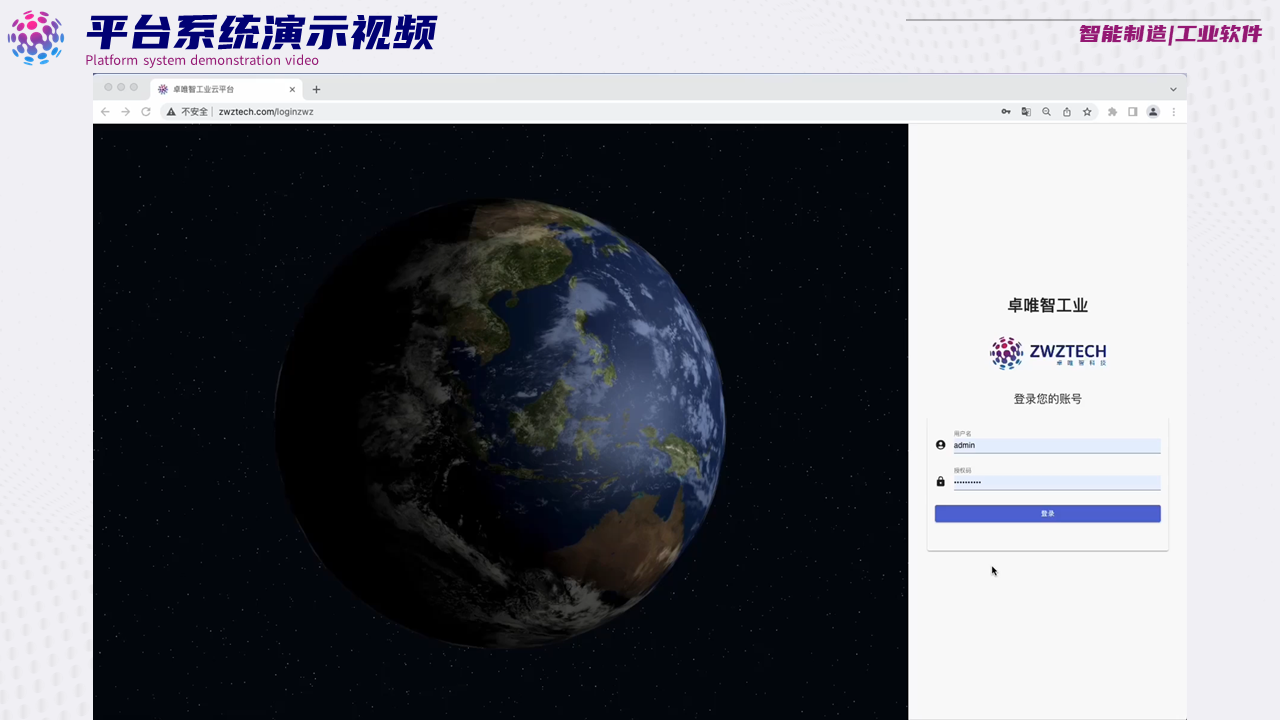Open a new tab with plus button
Image resolution: width=1280 pixels, height=720 pixels.
pyautogui.click(x=317, y=89)
